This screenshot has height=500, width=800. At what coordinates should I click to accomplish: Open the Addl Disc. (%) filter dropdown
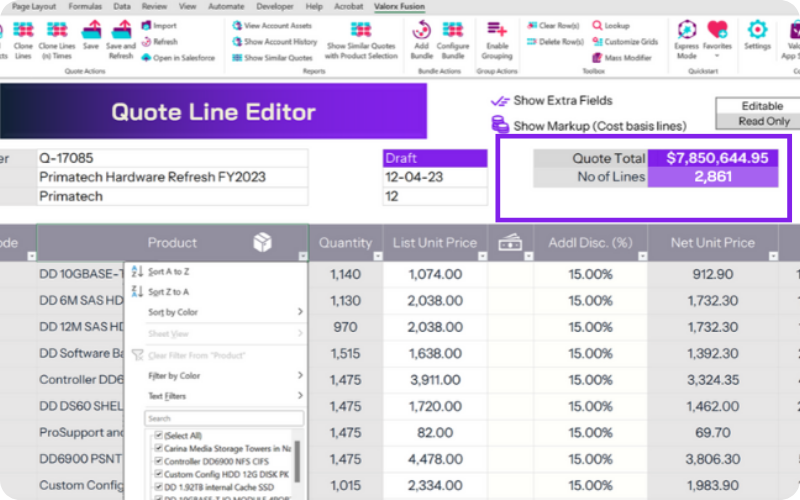tap(642, 256)
